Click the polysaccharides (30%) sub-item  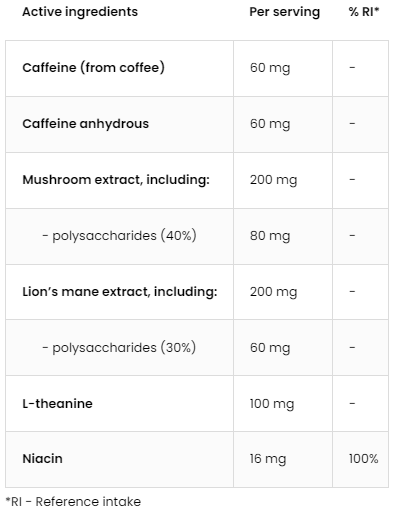click(119, 348)
